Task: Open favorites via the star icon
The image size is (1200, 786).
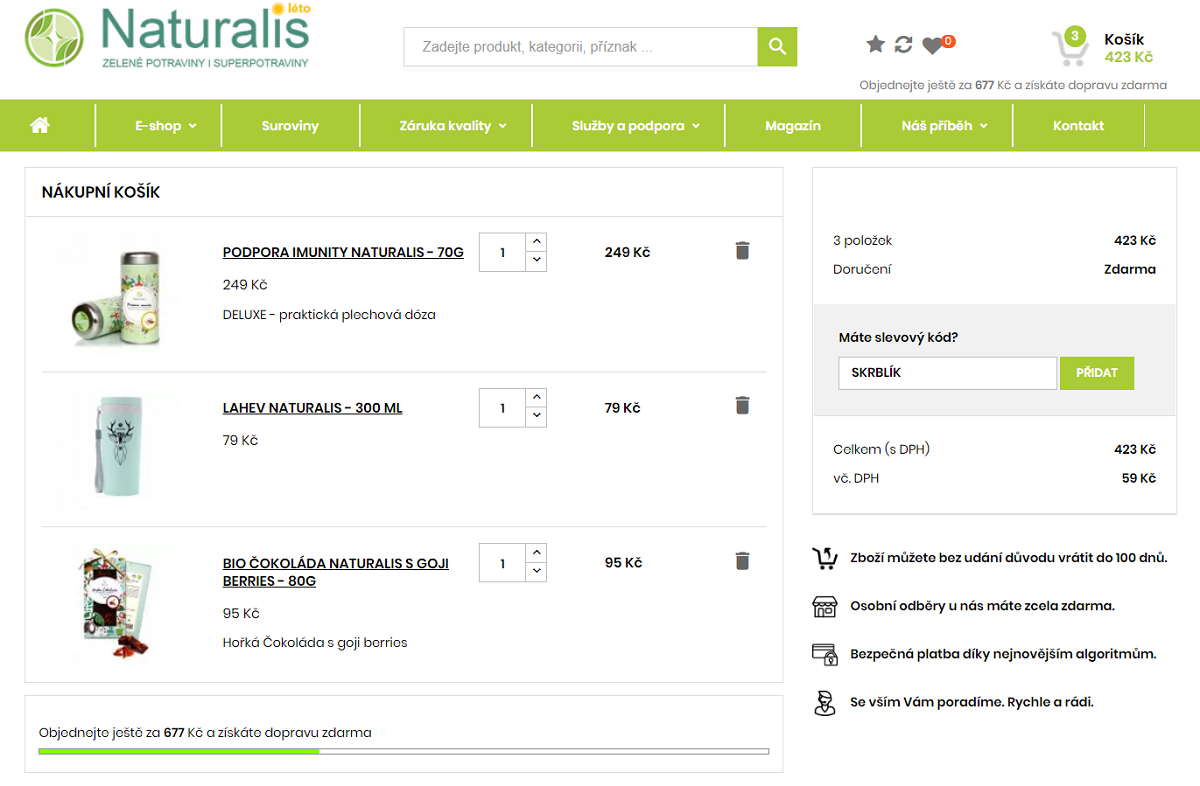Action: pos(876,44)
